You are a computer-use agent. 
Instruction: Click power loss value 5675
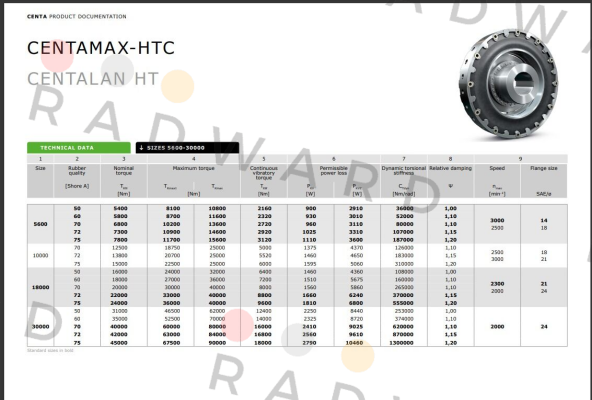[x=357, y=280]
